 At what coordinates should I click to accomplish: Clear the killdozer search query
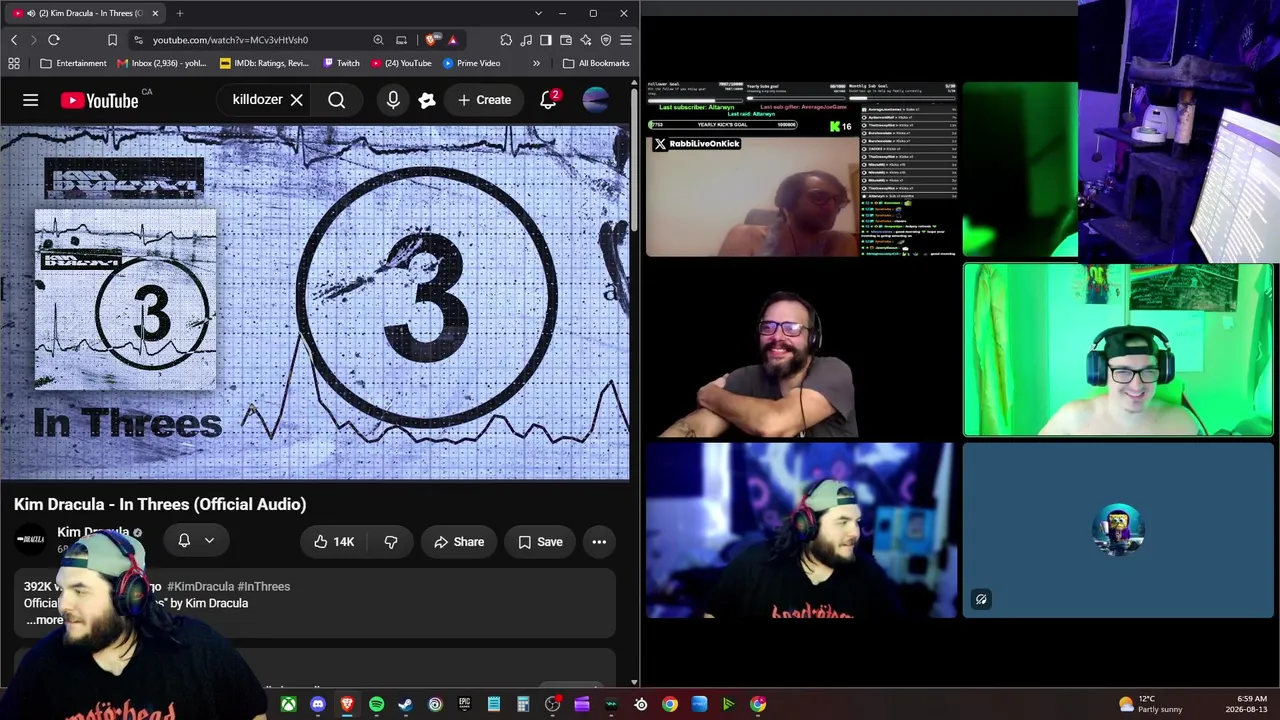pos(296,100)
